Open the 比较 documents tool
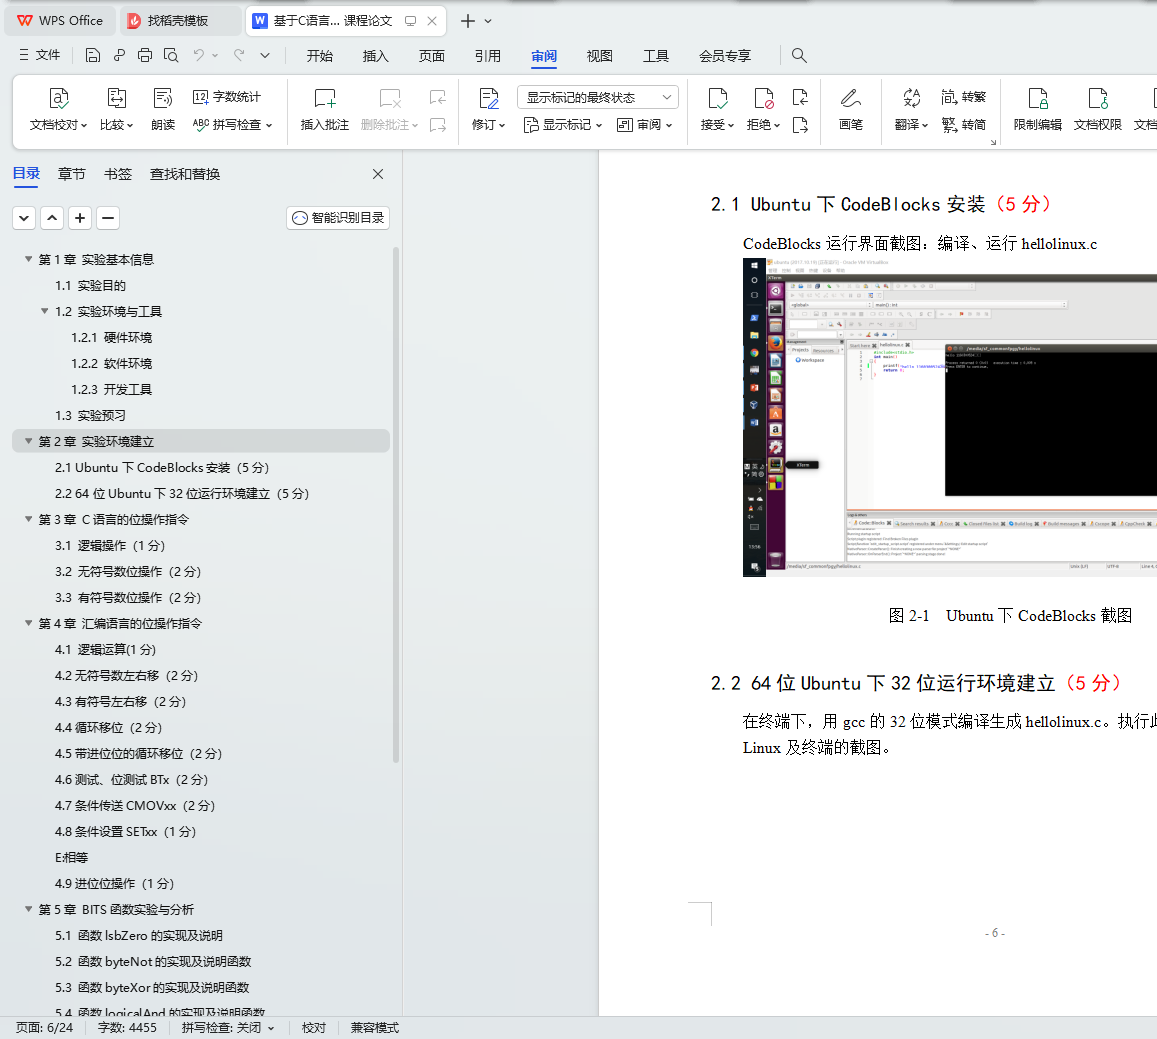The width and height of the screenshot is (1157, 1039). [117, 109]
